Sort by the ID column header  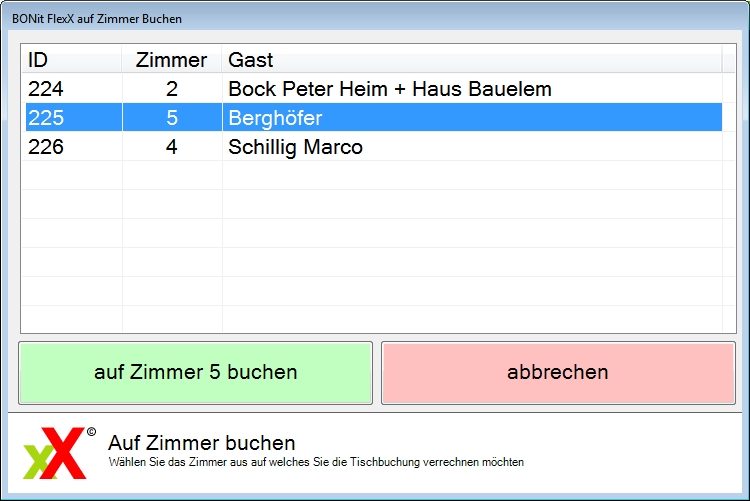(72, 60)
